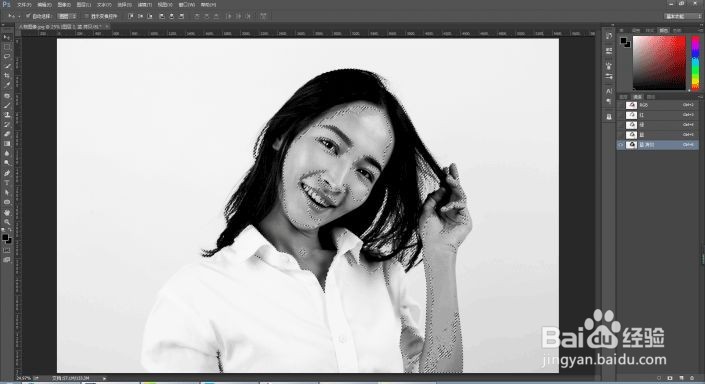Open the Brush presets panel icon in dock
Image resolution: width=705 pixels, height=384 pixels.
pyautogui.click(x=609, y=65)
